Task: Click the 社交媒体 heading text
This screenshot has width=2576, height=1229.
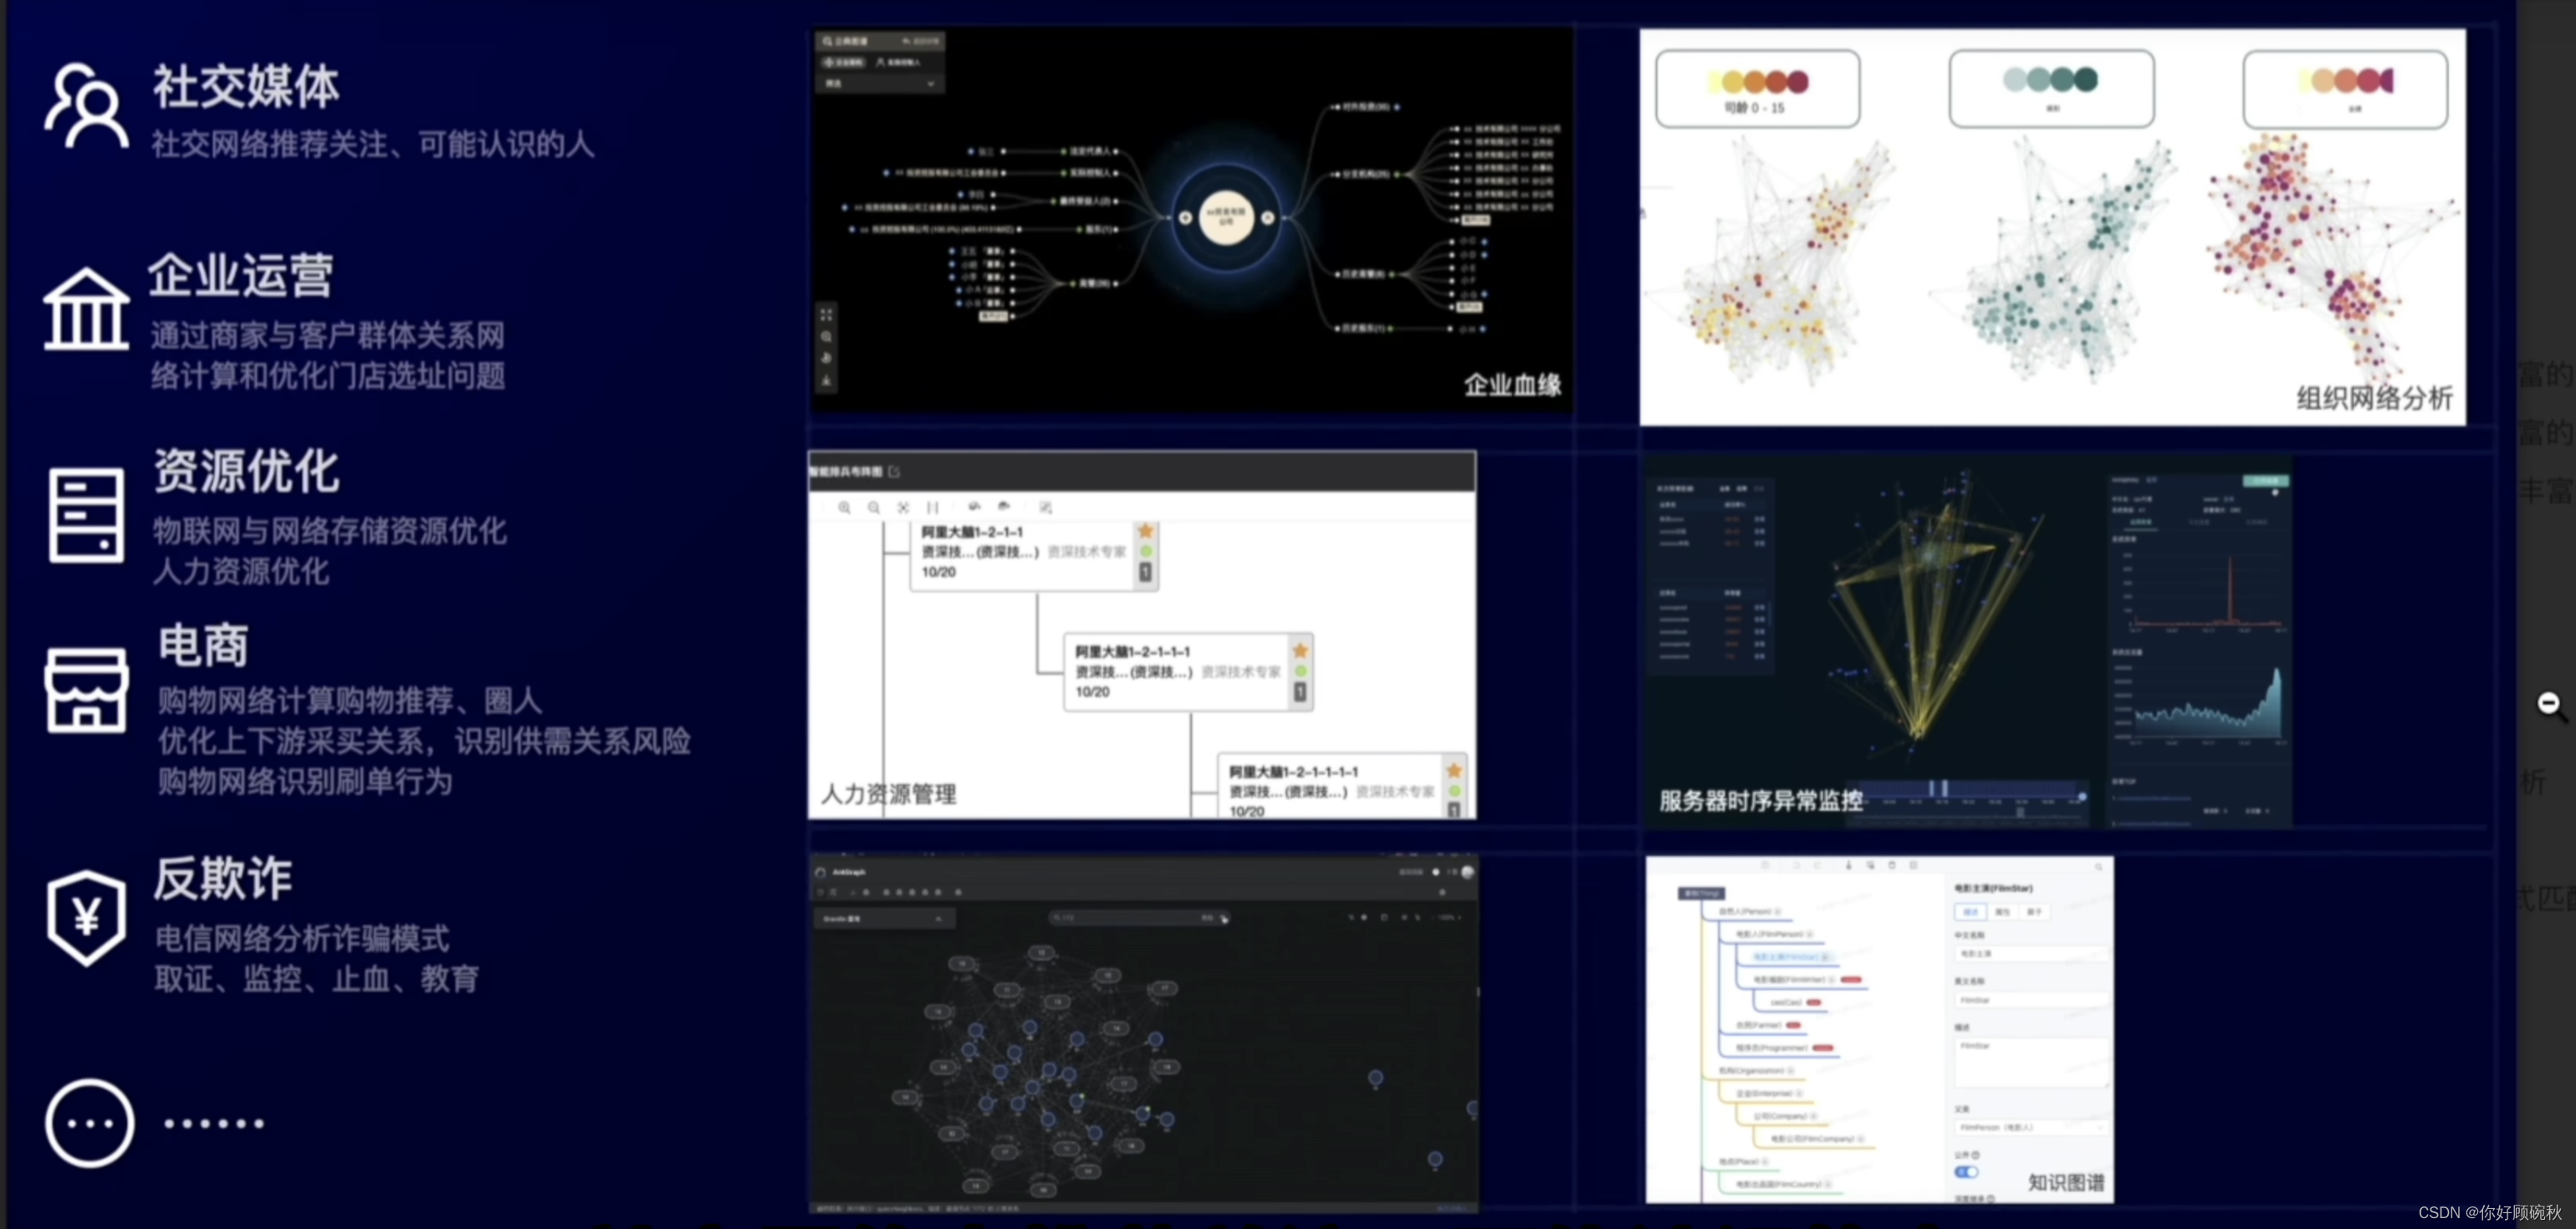Action: pyautogui.click(x=246, y=86)
